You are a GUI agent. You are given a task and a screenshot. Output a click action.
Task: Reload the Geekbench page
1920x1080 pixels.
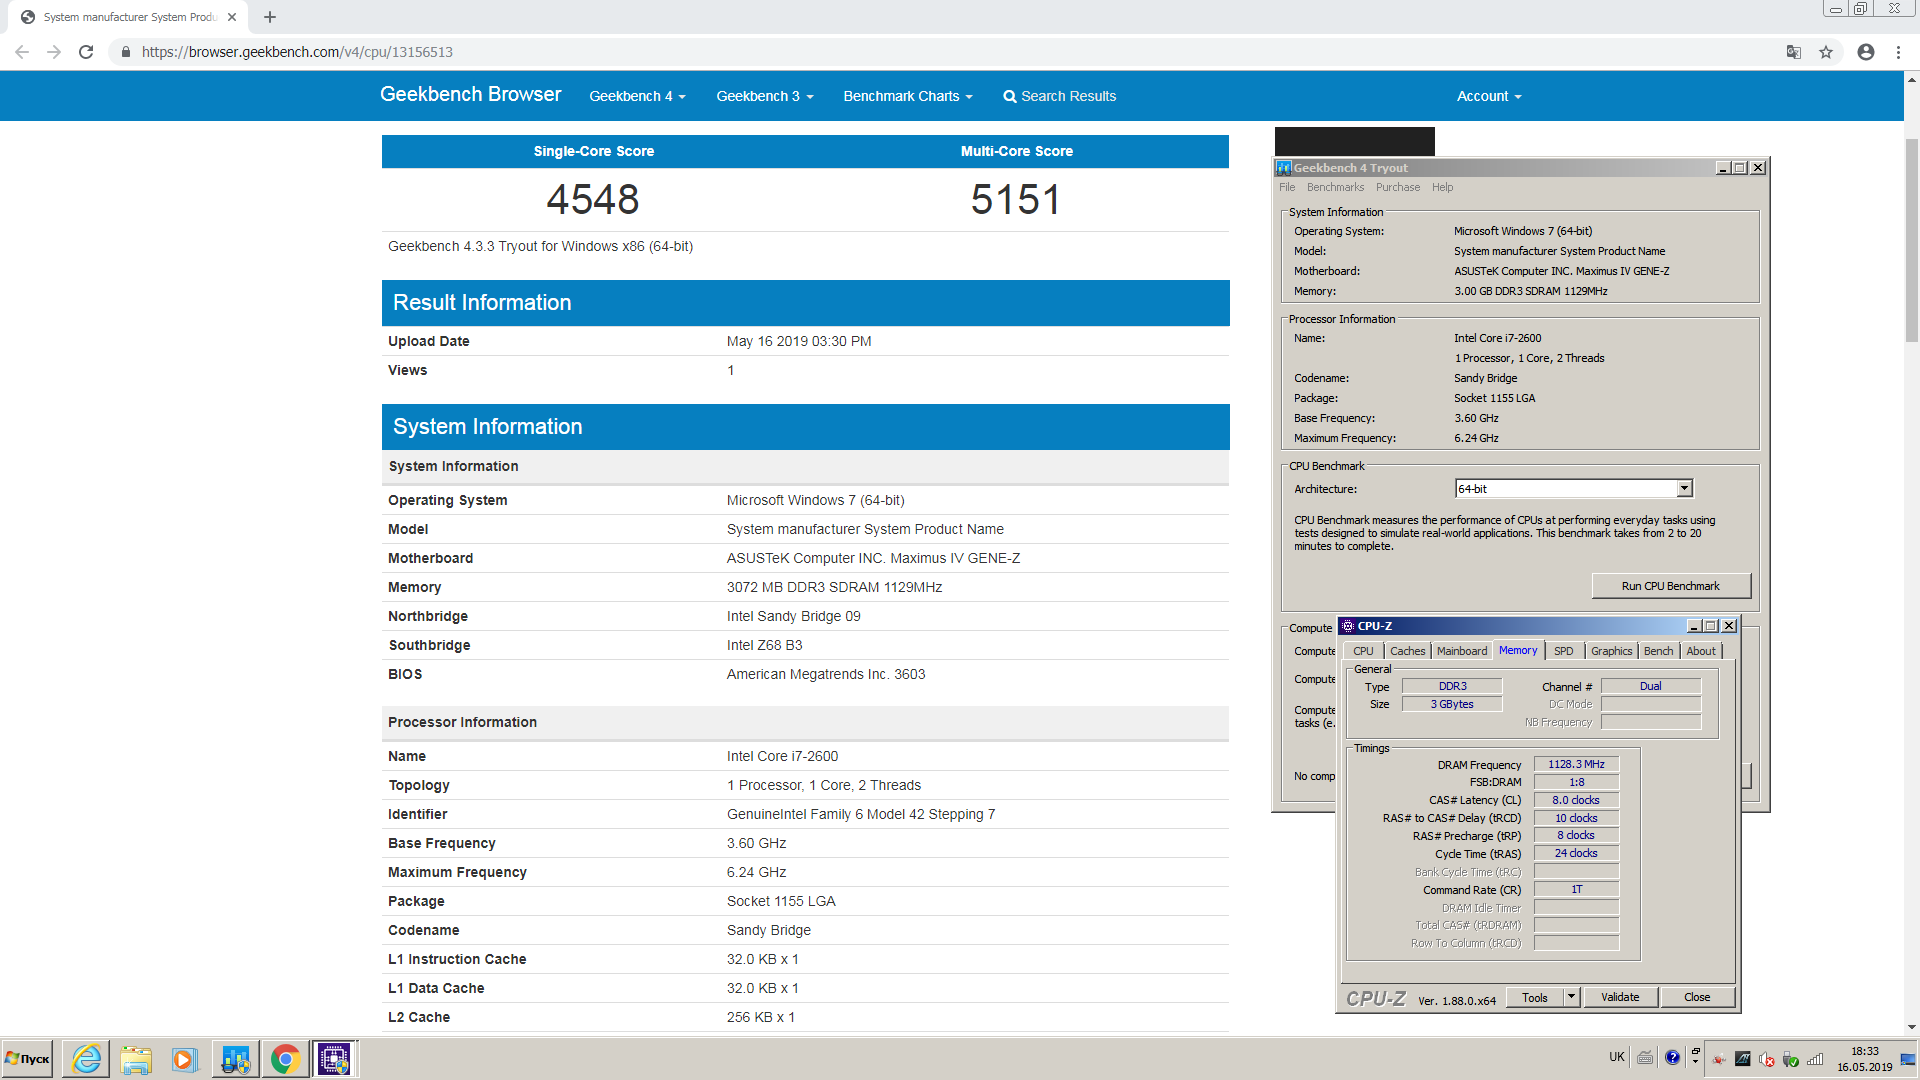point(86,52)
